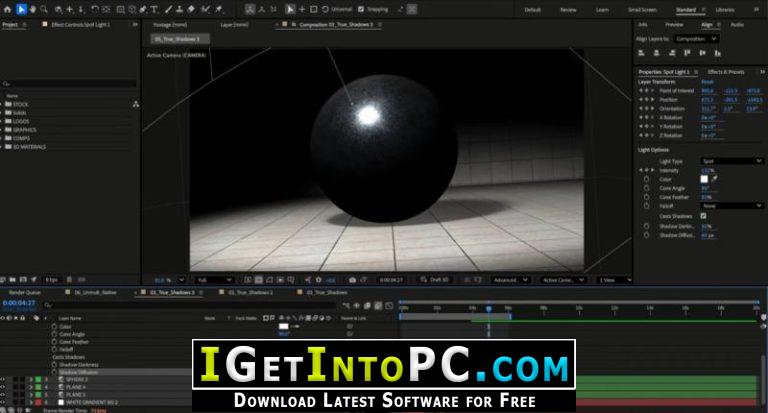Click the color eyedropper next to Color swatch
768x413 pixels.
tap(715, 179)
